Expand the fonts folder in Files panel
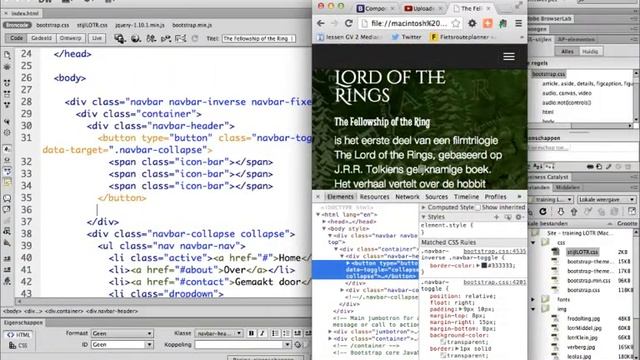 [533, 300]
